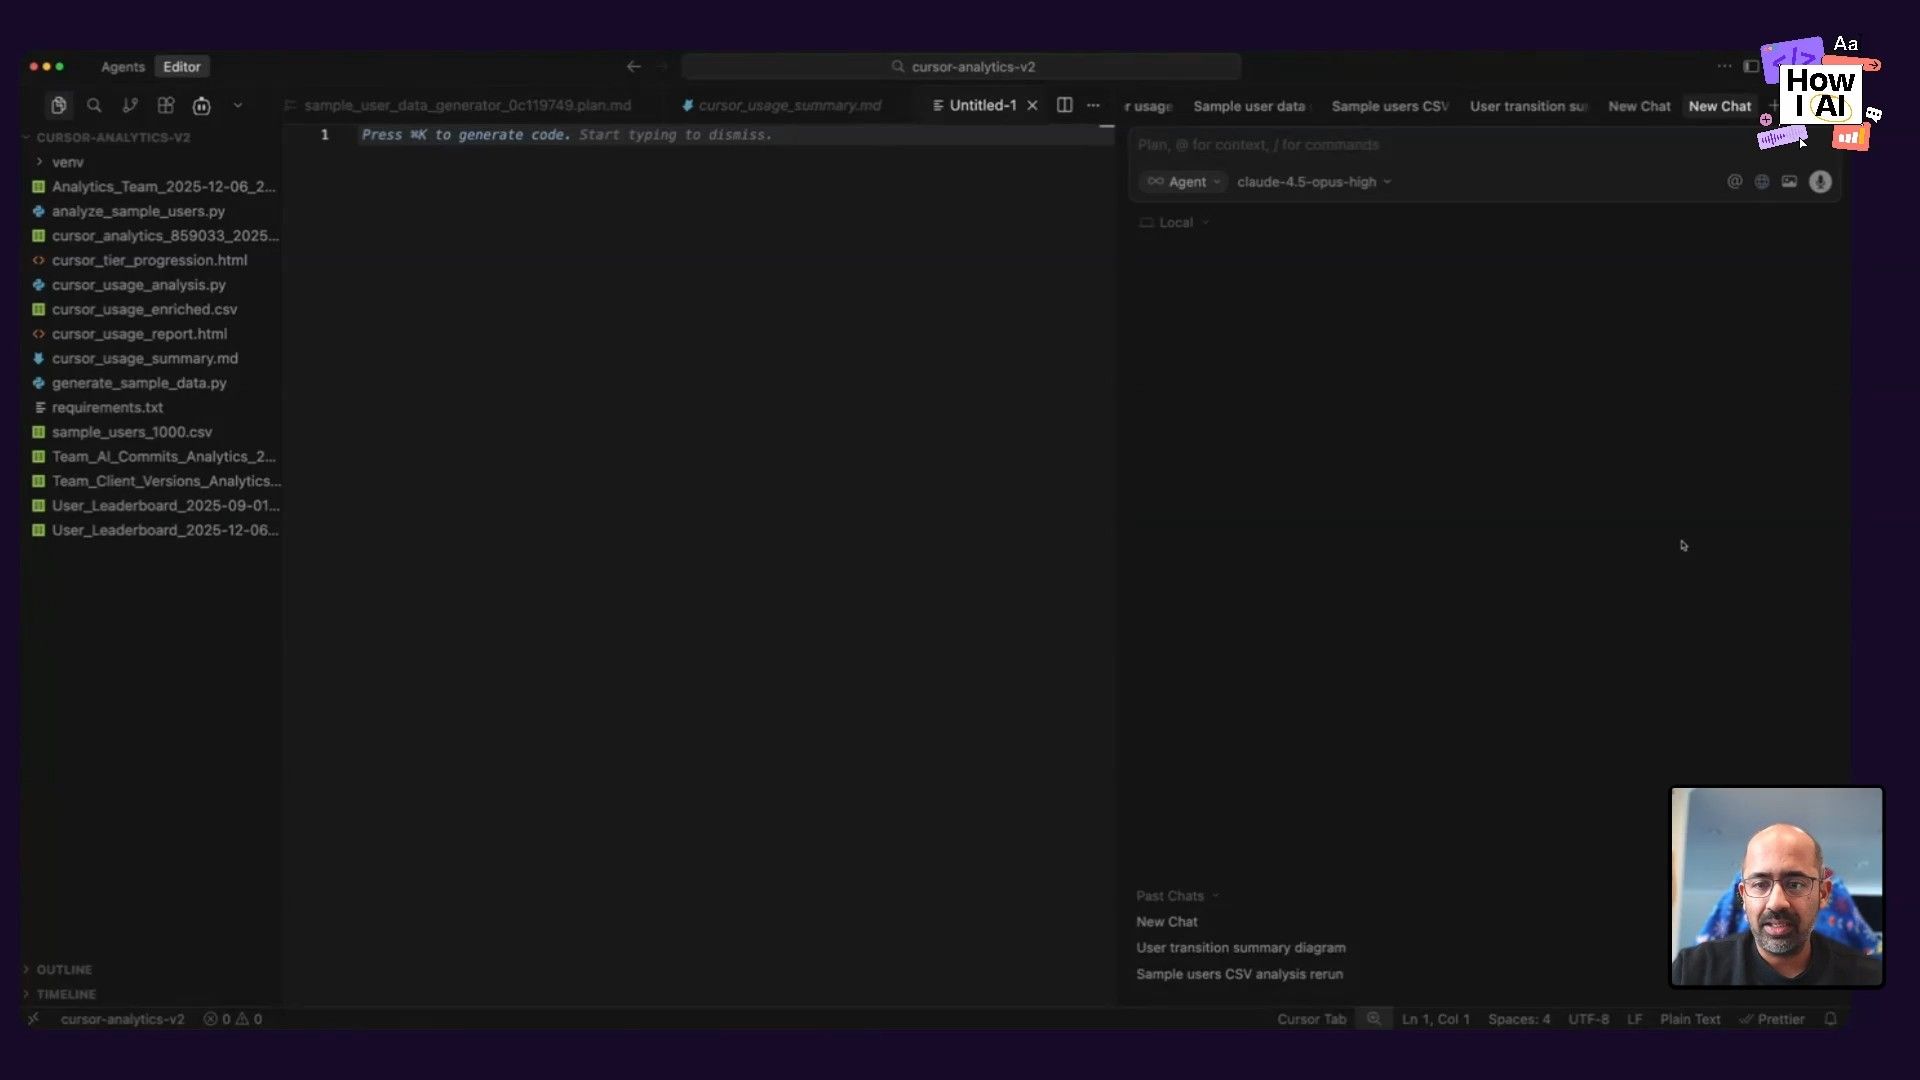Open sample_user_data_generator plan.md tab
The image size is (1920, 1080).
pos(467,105)
